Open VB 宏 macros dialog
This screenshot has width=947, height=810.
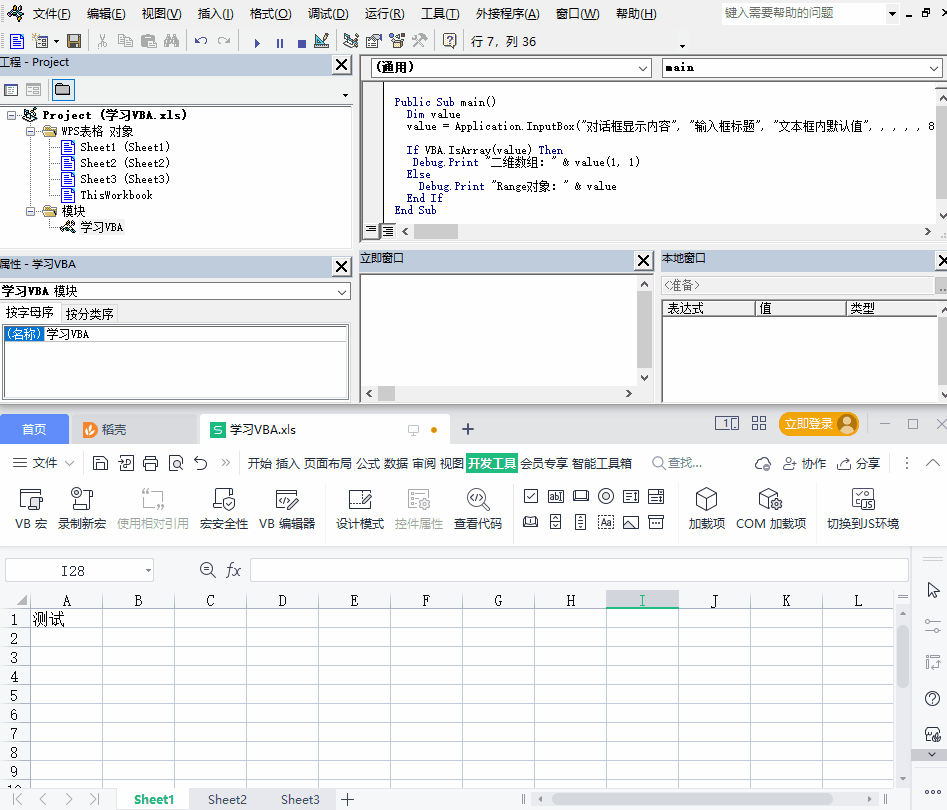pos(31,509)
